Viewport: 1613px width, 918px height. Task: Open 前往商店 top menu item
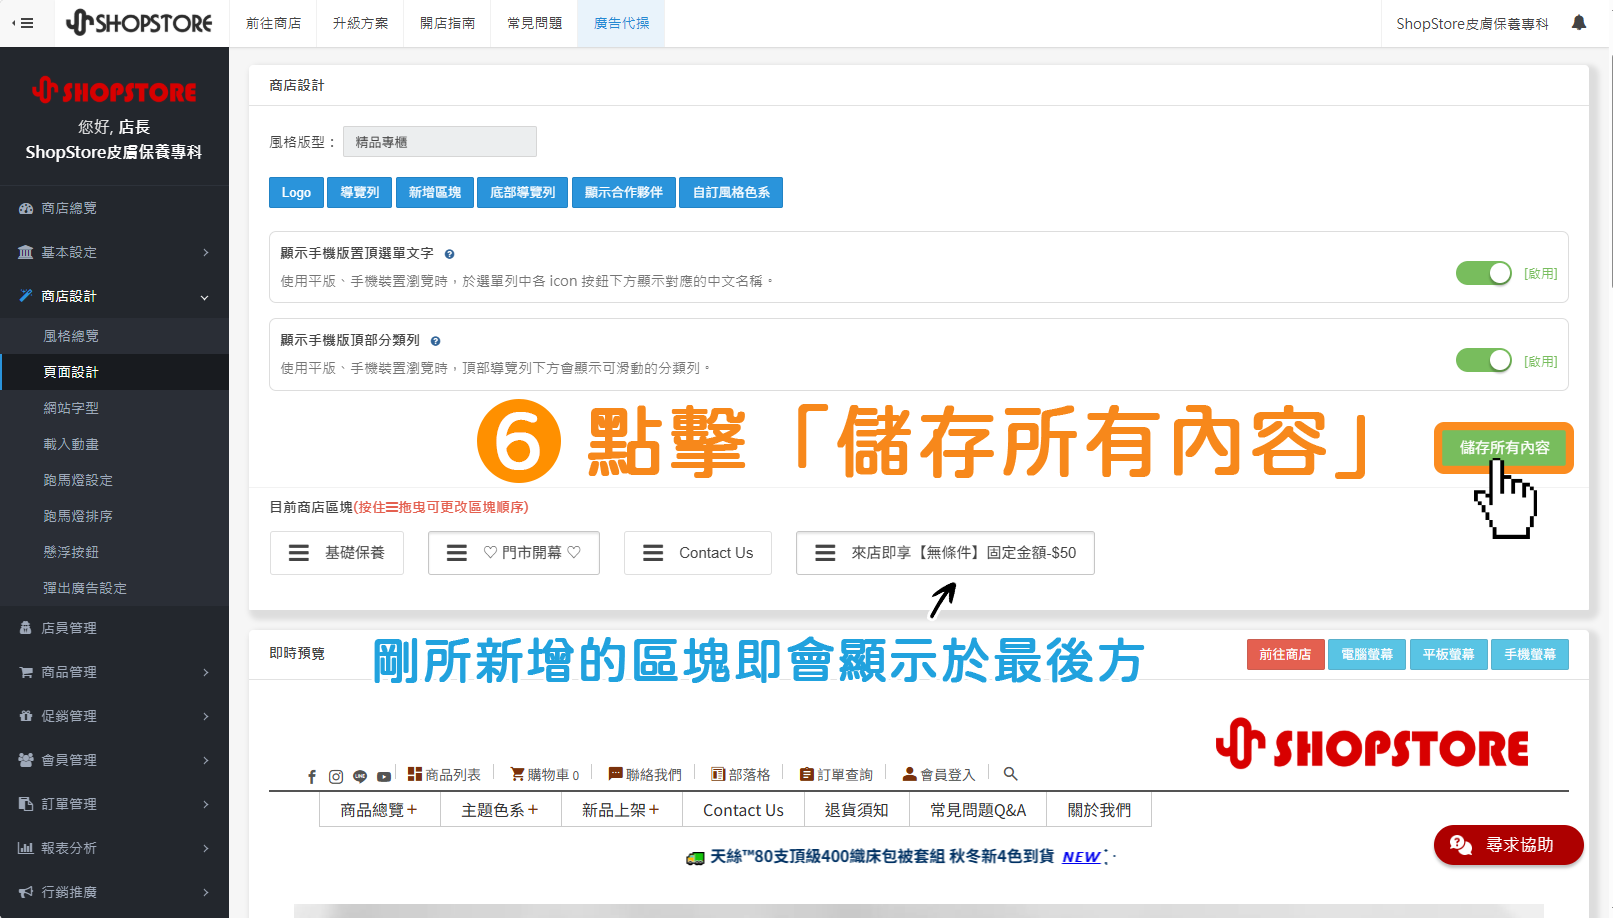pos(273,23)
